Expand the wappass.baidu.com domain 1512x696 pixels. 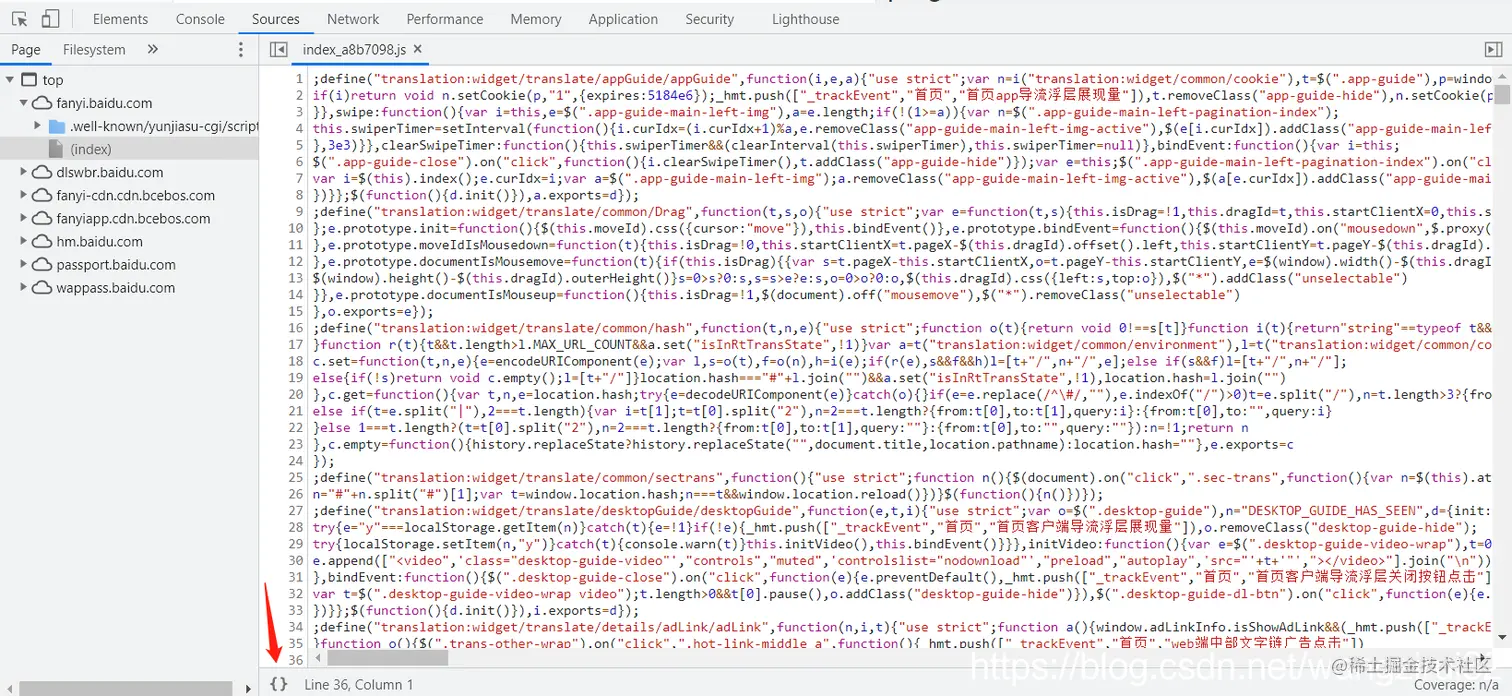click(23, 287)
